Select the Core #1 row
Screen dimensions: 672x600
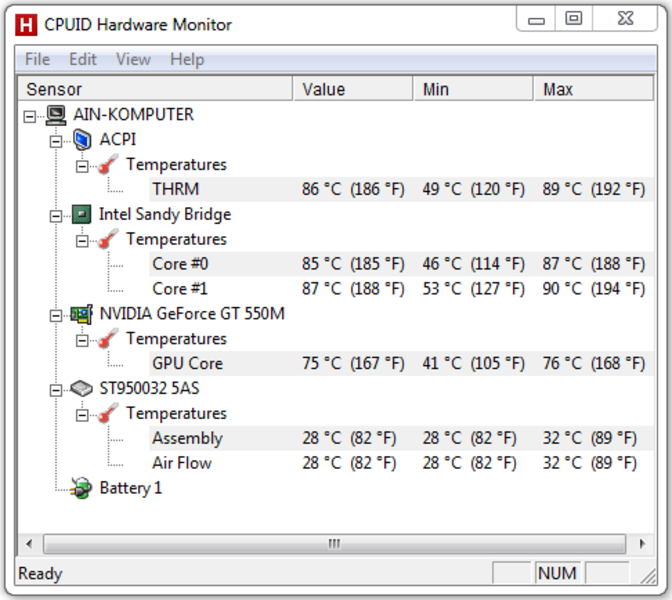(x=401, y=289)
